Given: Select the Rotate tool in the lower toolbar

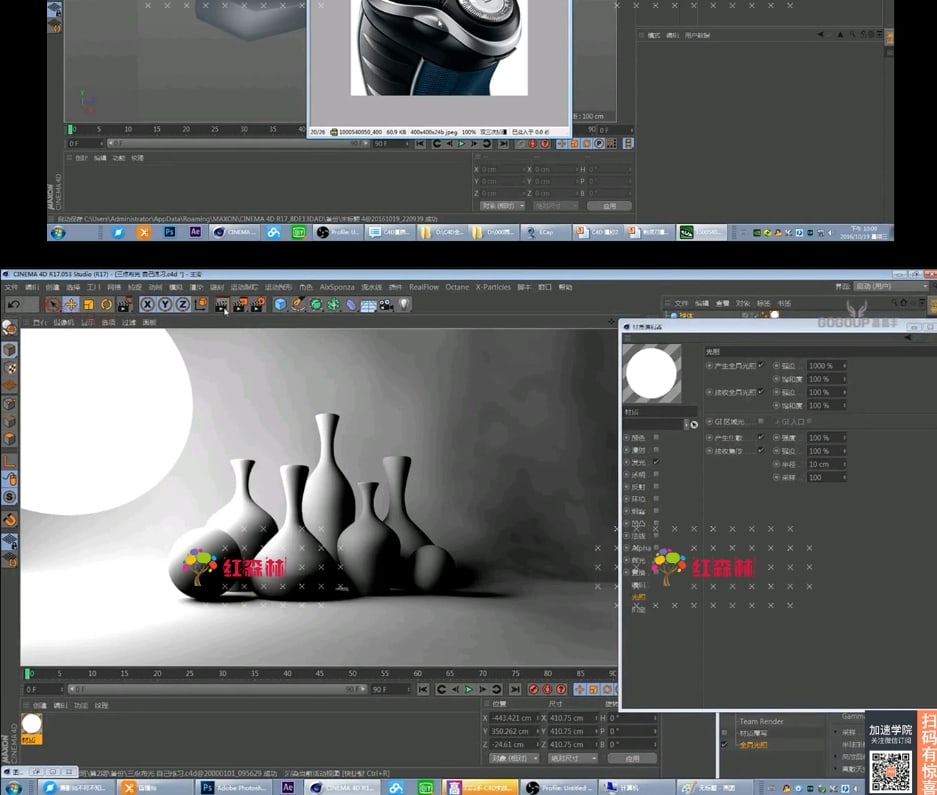Looking at the screenshot, I should click(106, 304).
